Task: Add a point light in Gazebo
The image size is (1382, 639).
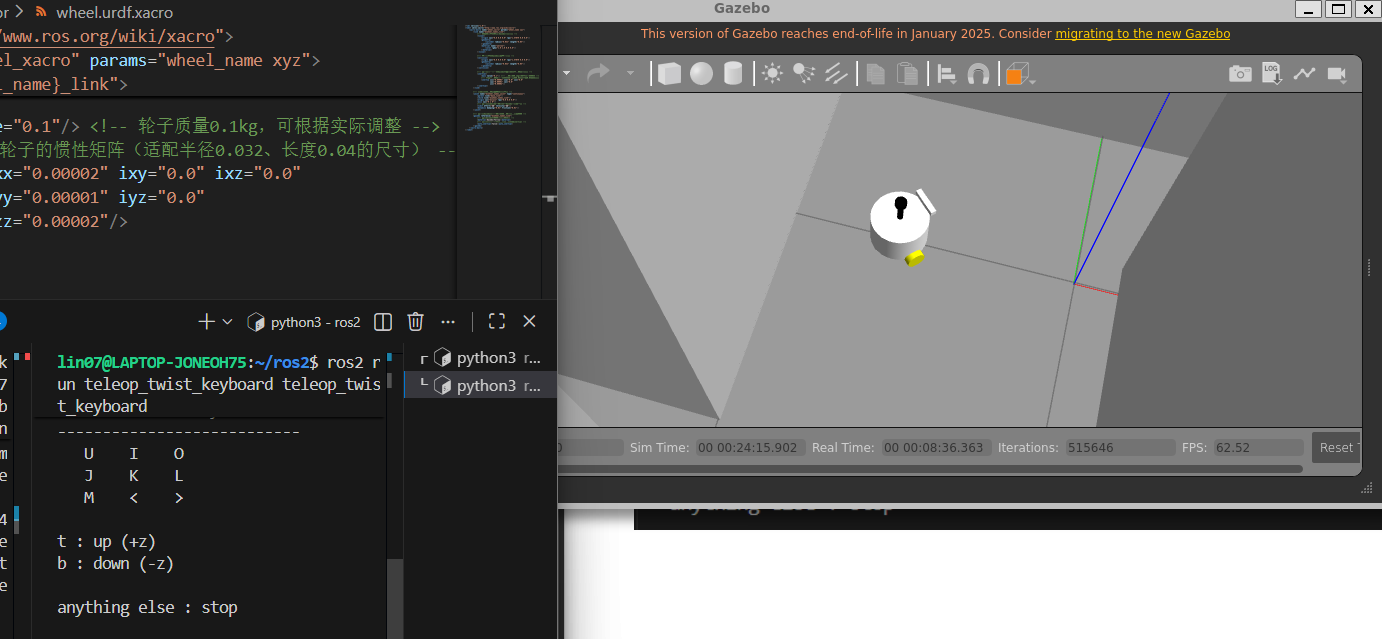Action: (773, 74)
